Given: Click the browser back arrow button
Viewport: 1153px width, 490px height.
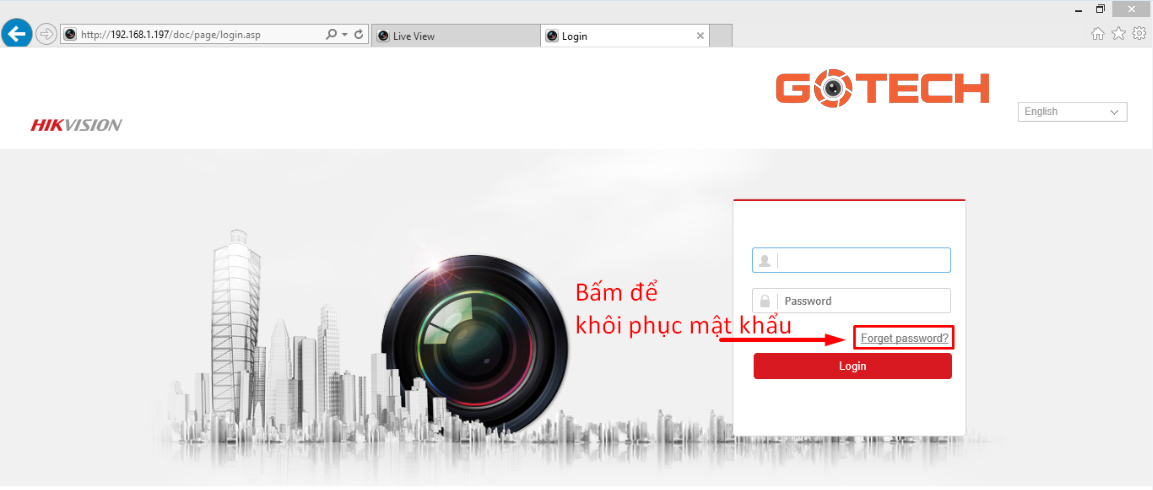Looking at the screenshot, I should (16, 34).
